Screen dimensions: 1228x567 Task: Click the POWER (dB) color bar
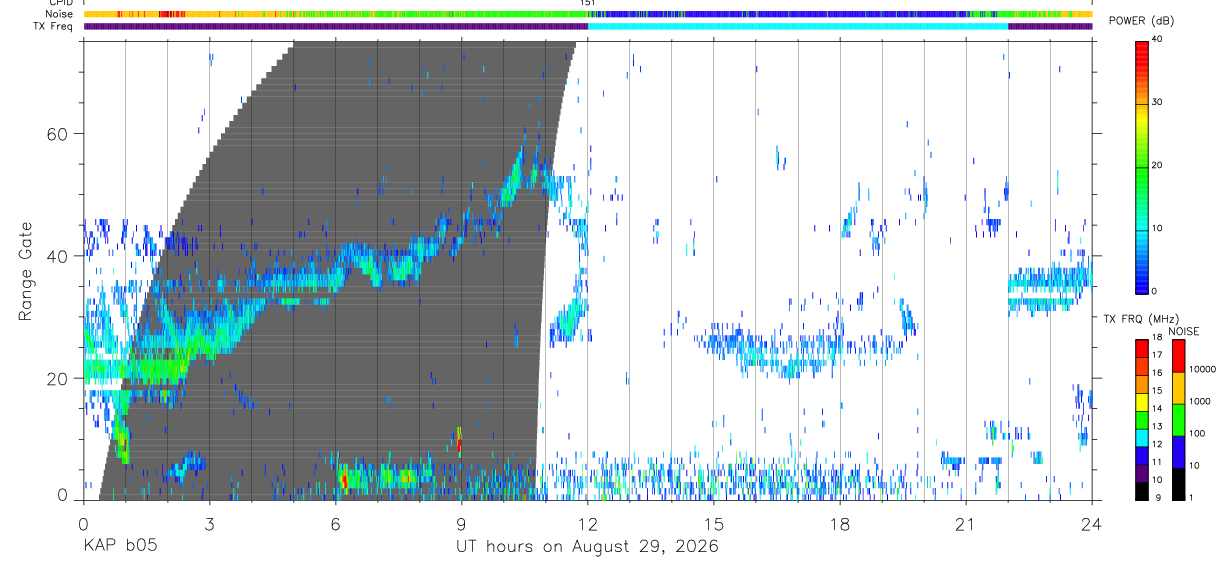pyautogui.click(x=1141, y=166)
